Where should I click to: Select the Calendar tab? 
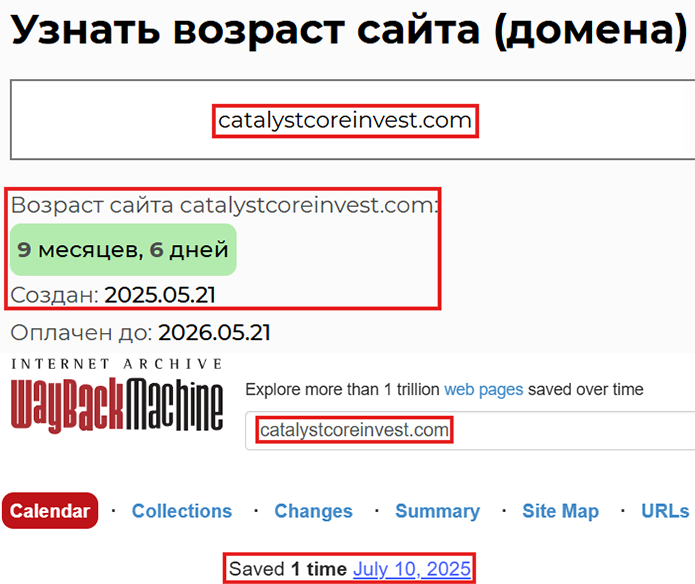pos(50,511)
